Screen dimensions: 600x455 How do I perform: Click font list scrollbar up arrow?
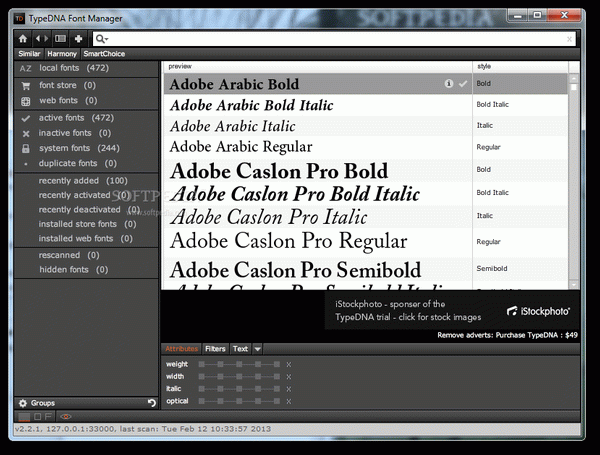point(574,78)
